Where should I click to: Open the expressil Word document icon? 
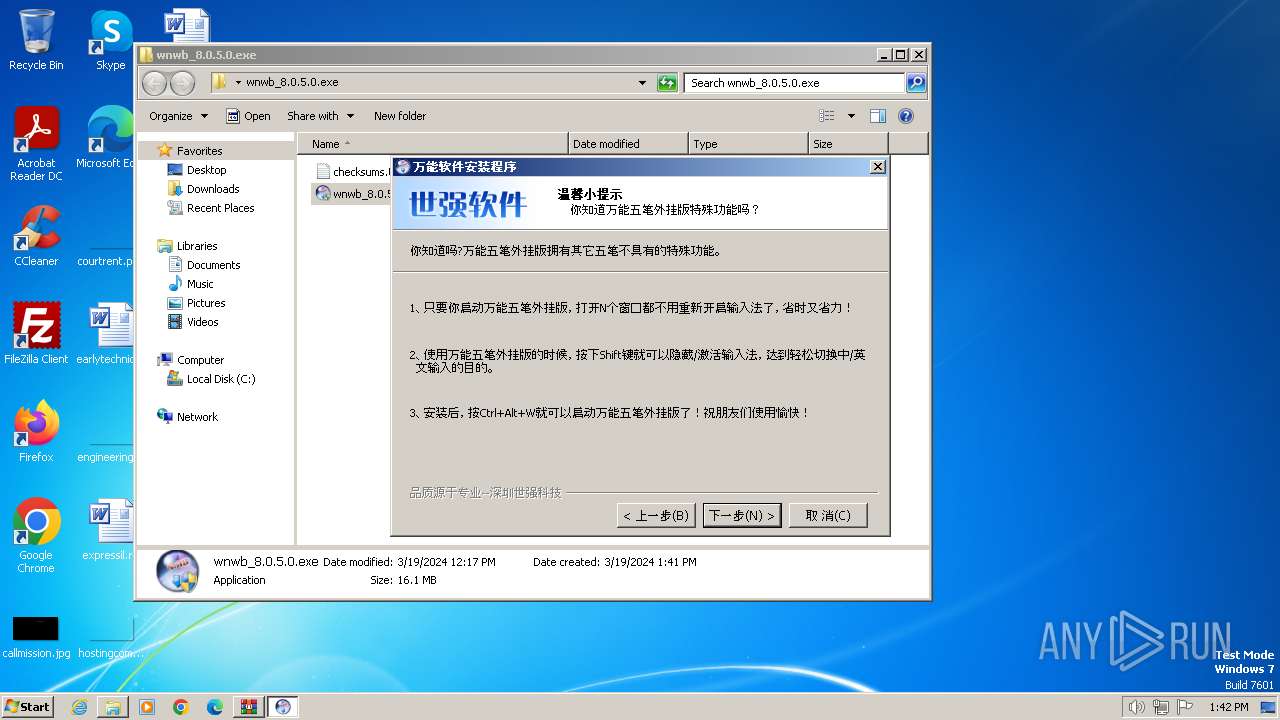(x=108, y=530)
